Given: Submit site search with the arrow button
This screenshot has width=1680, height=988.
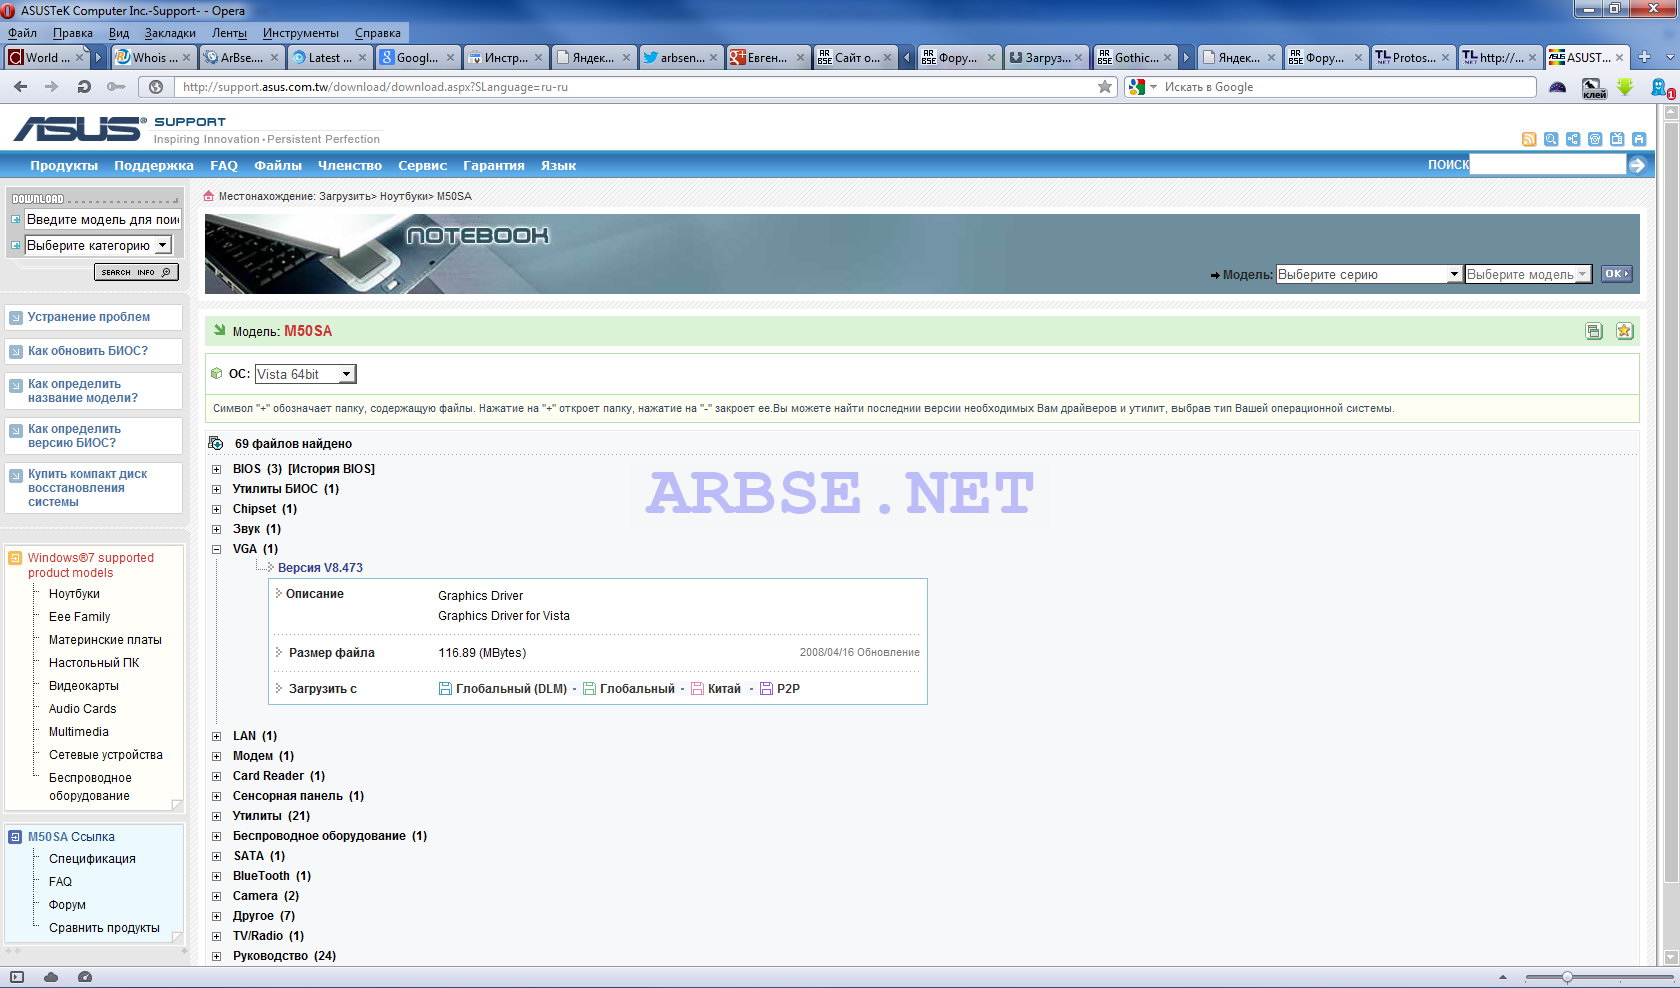Looking at the screenshot, I should (1637, 165).
